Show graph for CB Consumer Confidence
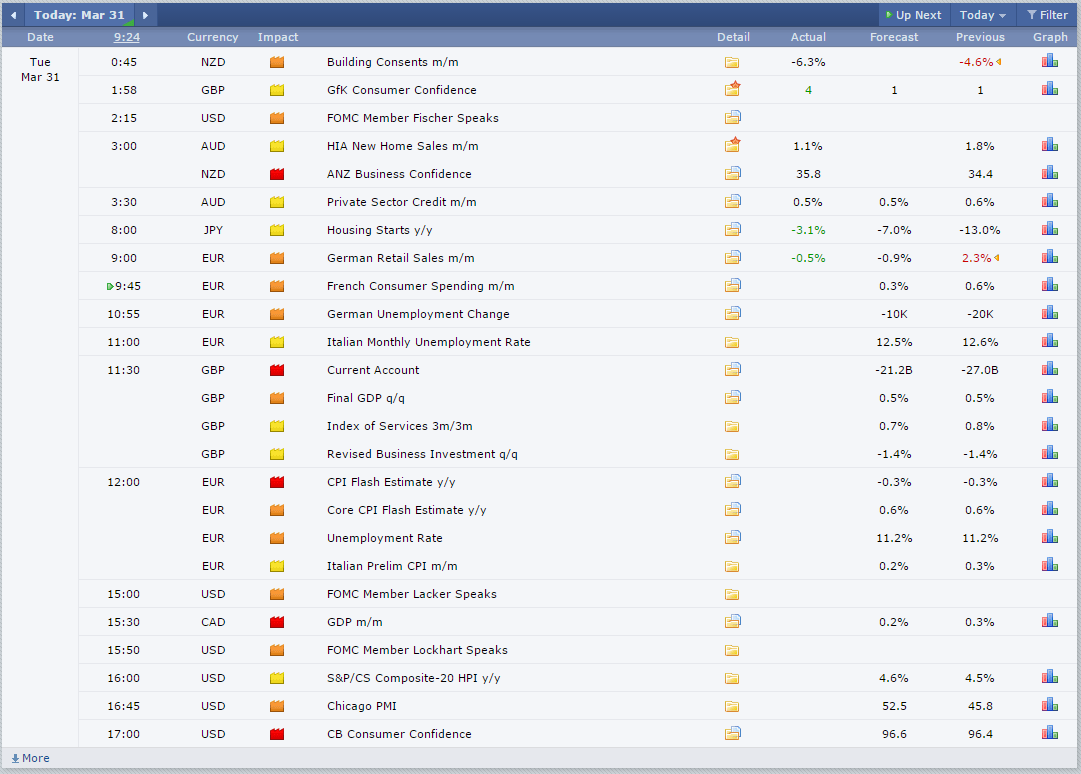The image size is (1081, 774). [1049, 733]
